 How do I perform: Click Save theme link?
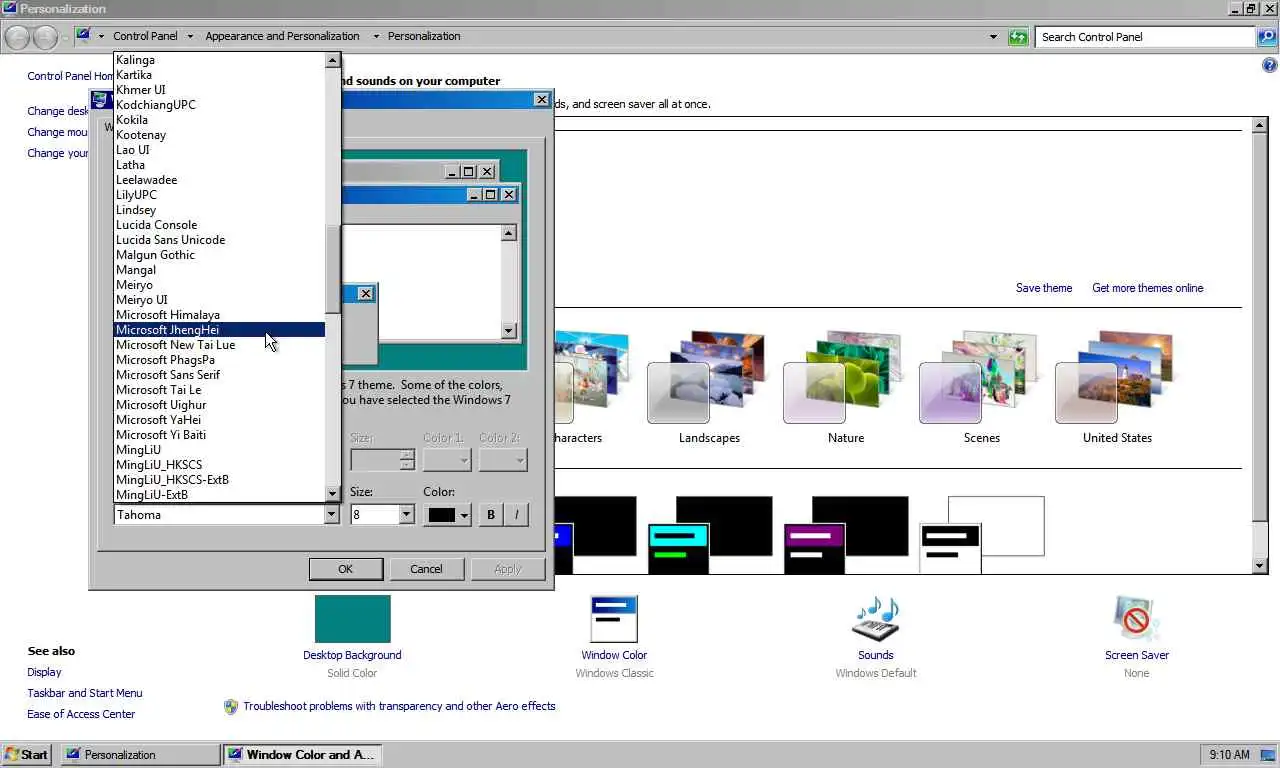(1044, 288)
